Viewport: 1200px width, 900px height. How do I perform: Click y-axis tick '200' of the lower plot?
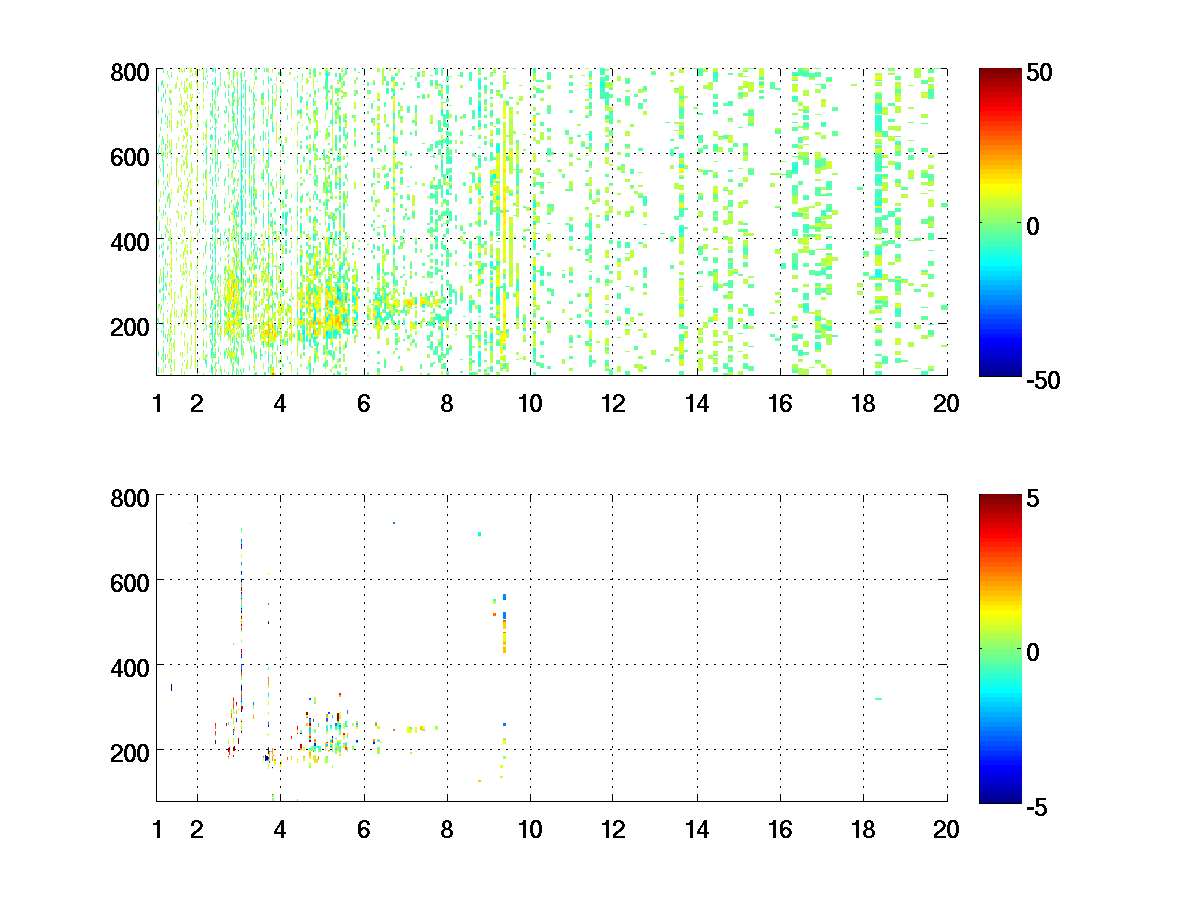click(x=129, y=752)
